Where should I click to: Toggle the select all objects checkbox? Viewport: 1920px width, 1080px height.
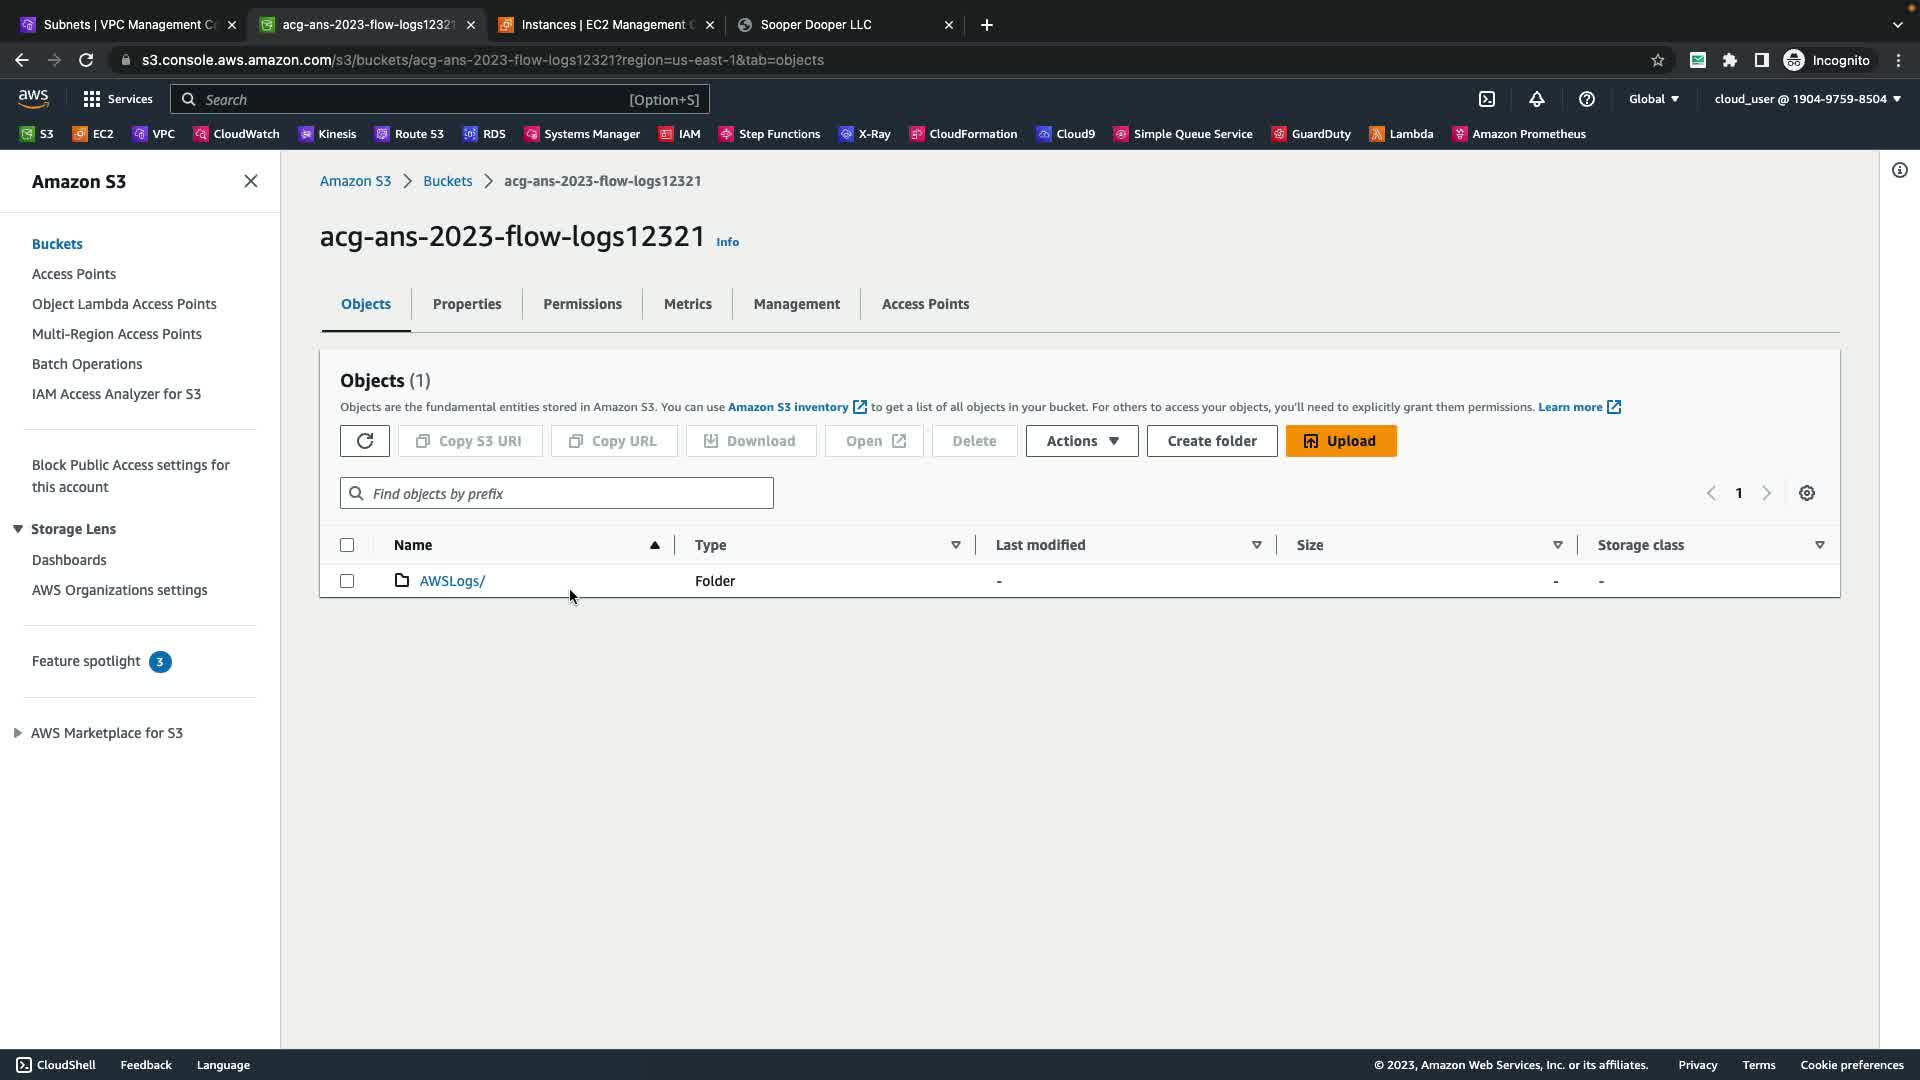[x=347, y=545]
